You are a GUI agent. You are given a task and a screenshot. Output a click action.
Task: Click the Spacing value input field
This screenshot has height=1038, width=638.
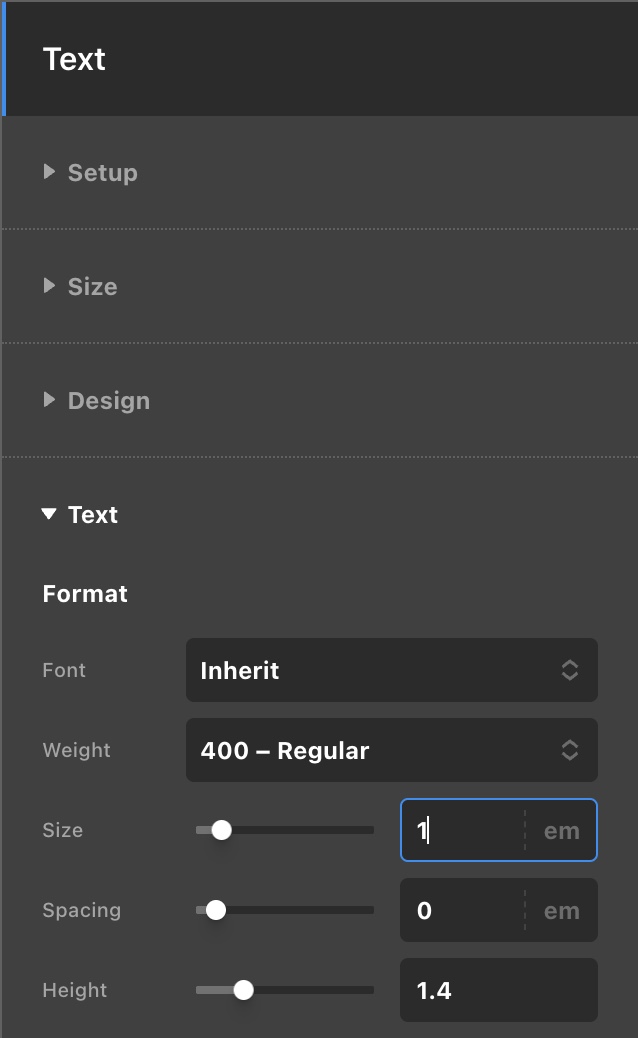[462, 910]
